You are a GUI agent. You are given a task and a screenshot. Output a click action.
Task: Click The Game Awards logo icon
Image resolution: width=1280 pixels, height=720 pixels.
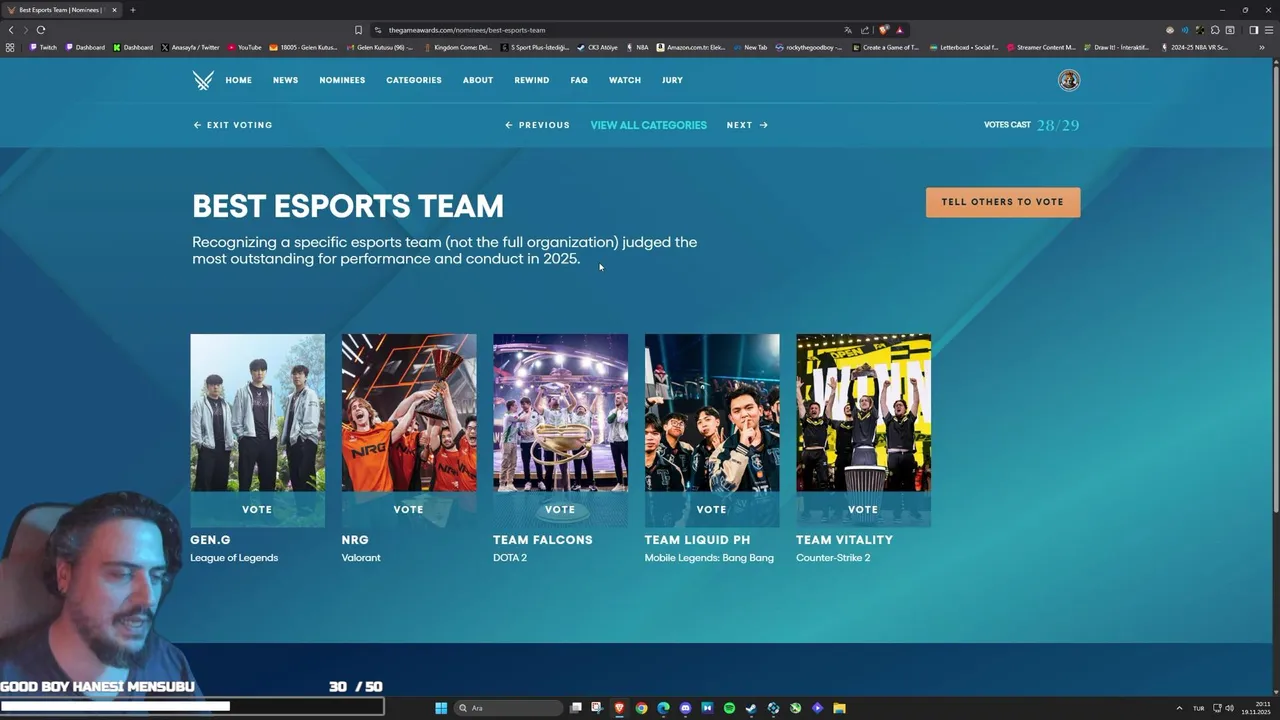203,80
